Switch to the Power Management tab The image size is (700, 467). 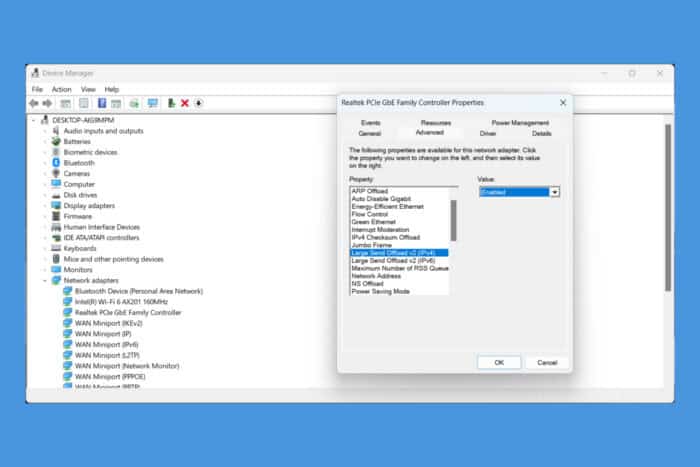(520, 123)
